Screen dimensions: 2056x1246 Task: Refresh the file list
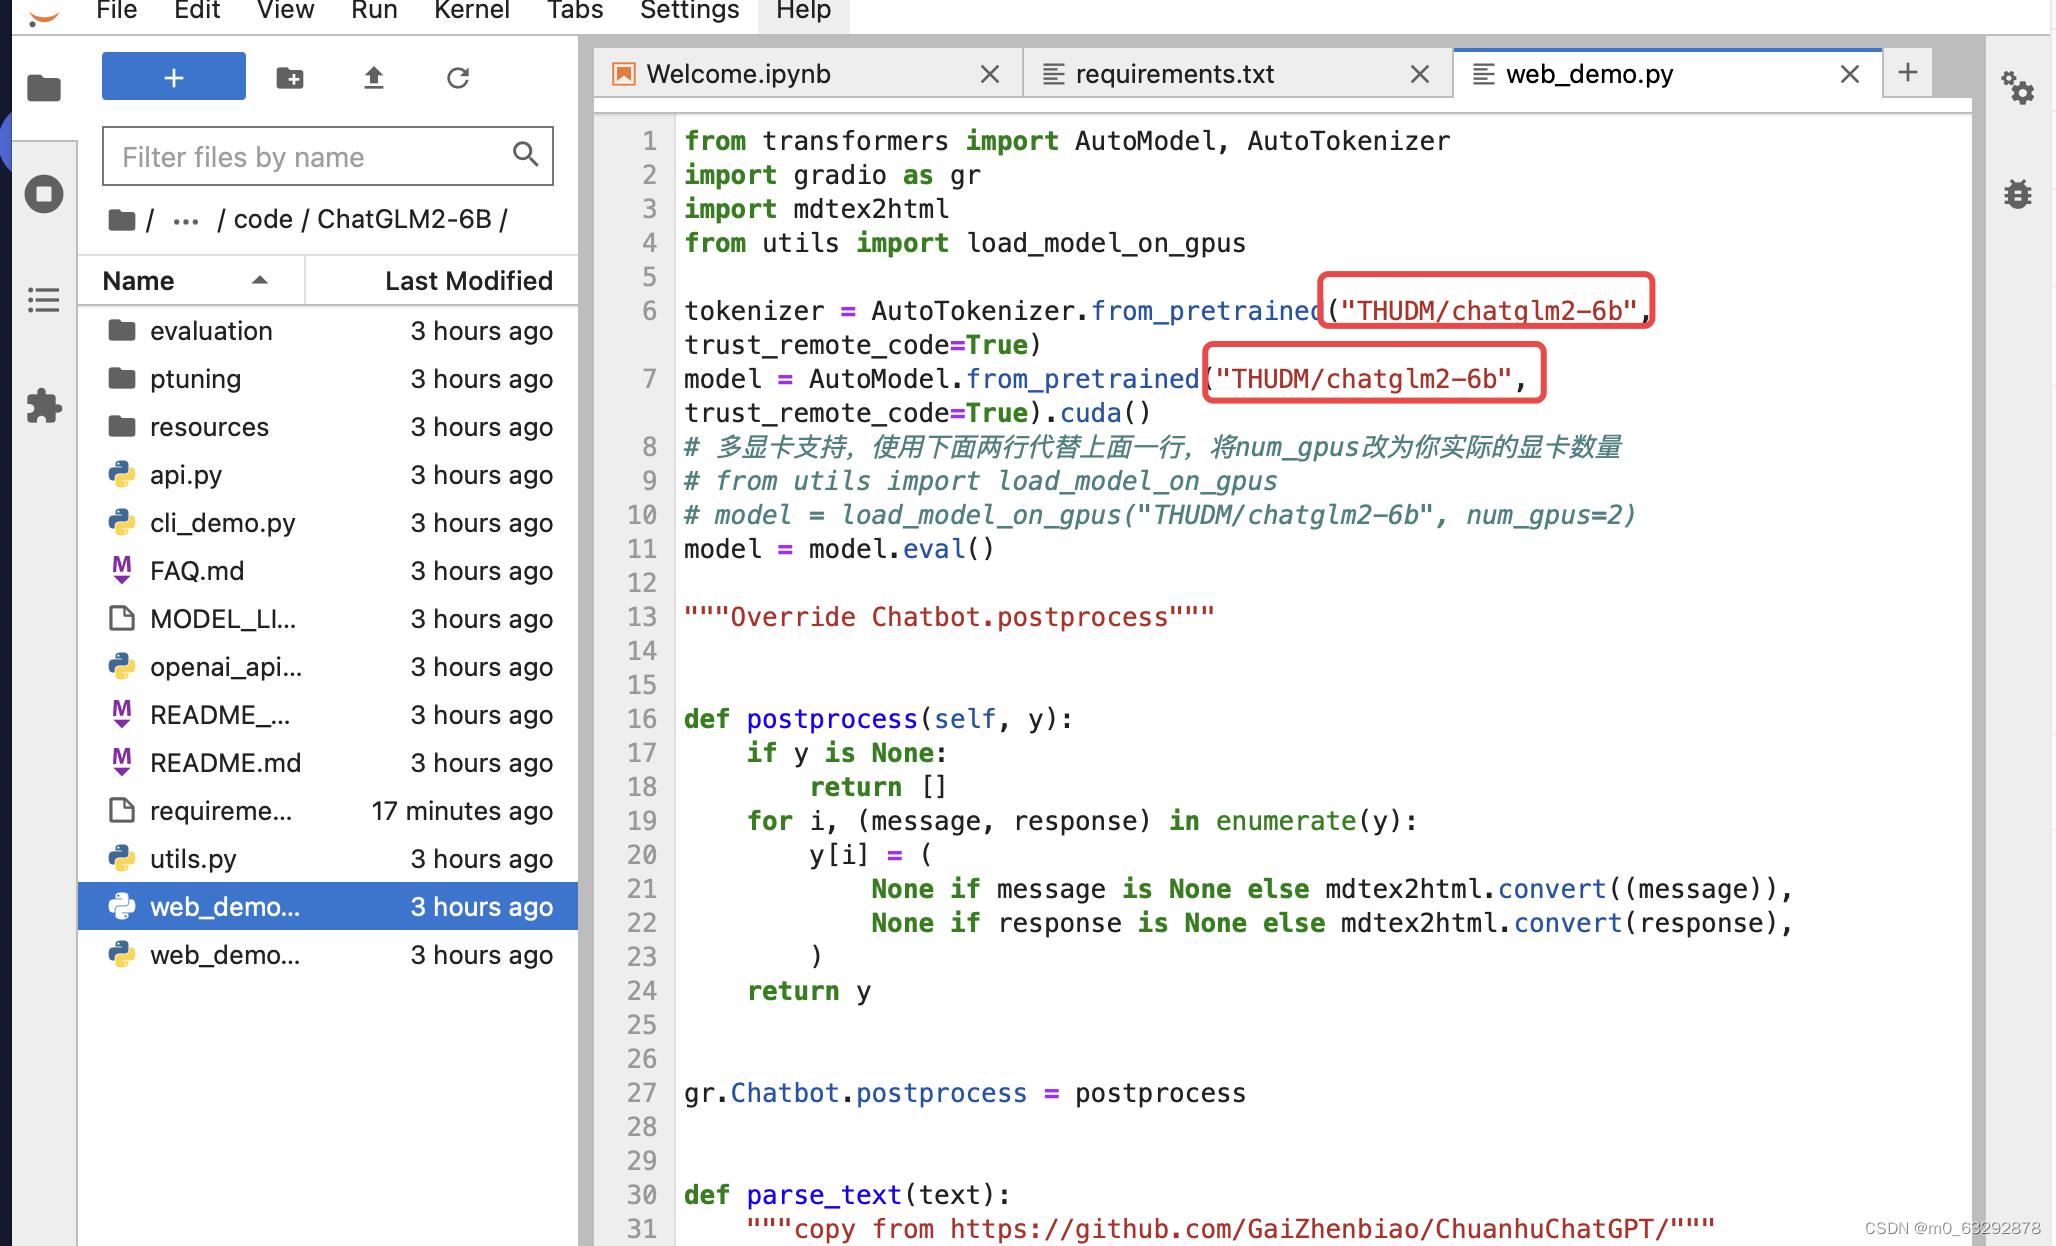point(458,78)
